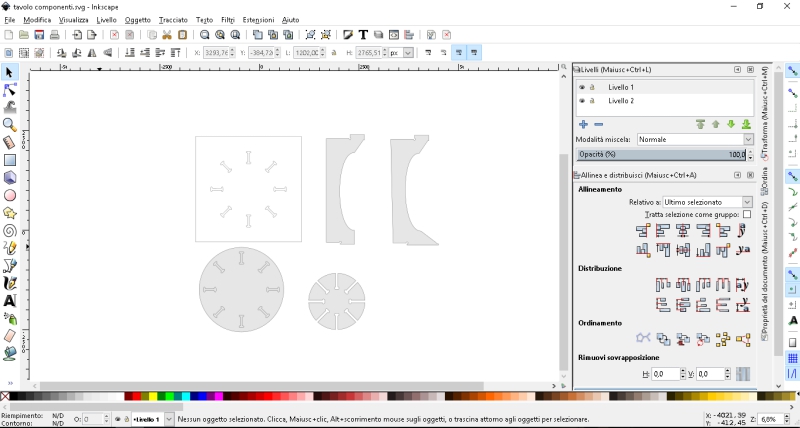Select the Paint bucket tool
Image resolution: width=800 pixels, height=428 pixels.
click(9, 354)
